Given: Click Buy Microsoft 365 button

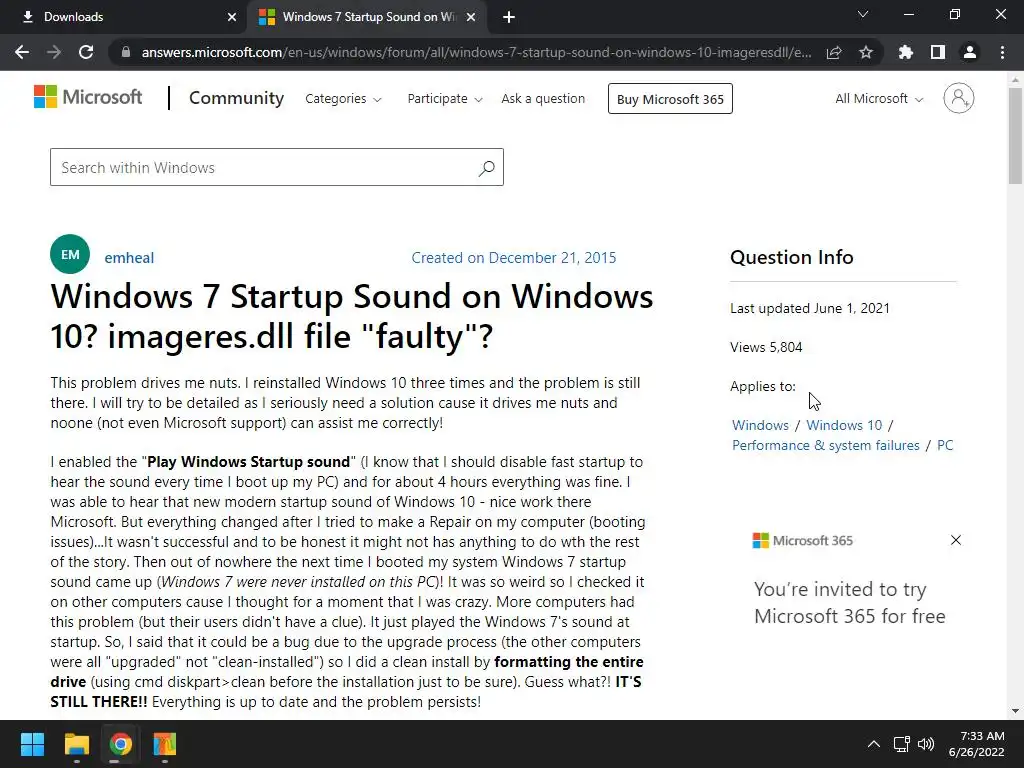Looking at the screenshot, I should coord(670,99).
